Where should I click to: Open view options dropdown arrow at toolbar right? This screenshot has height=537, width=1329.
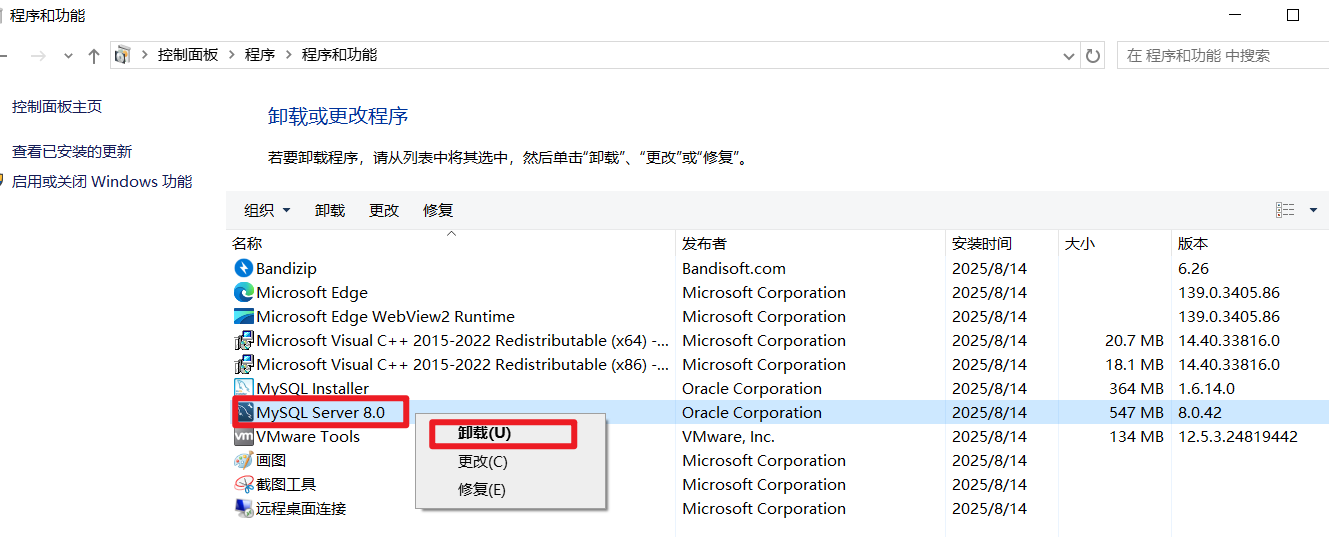click(1314, 210)
